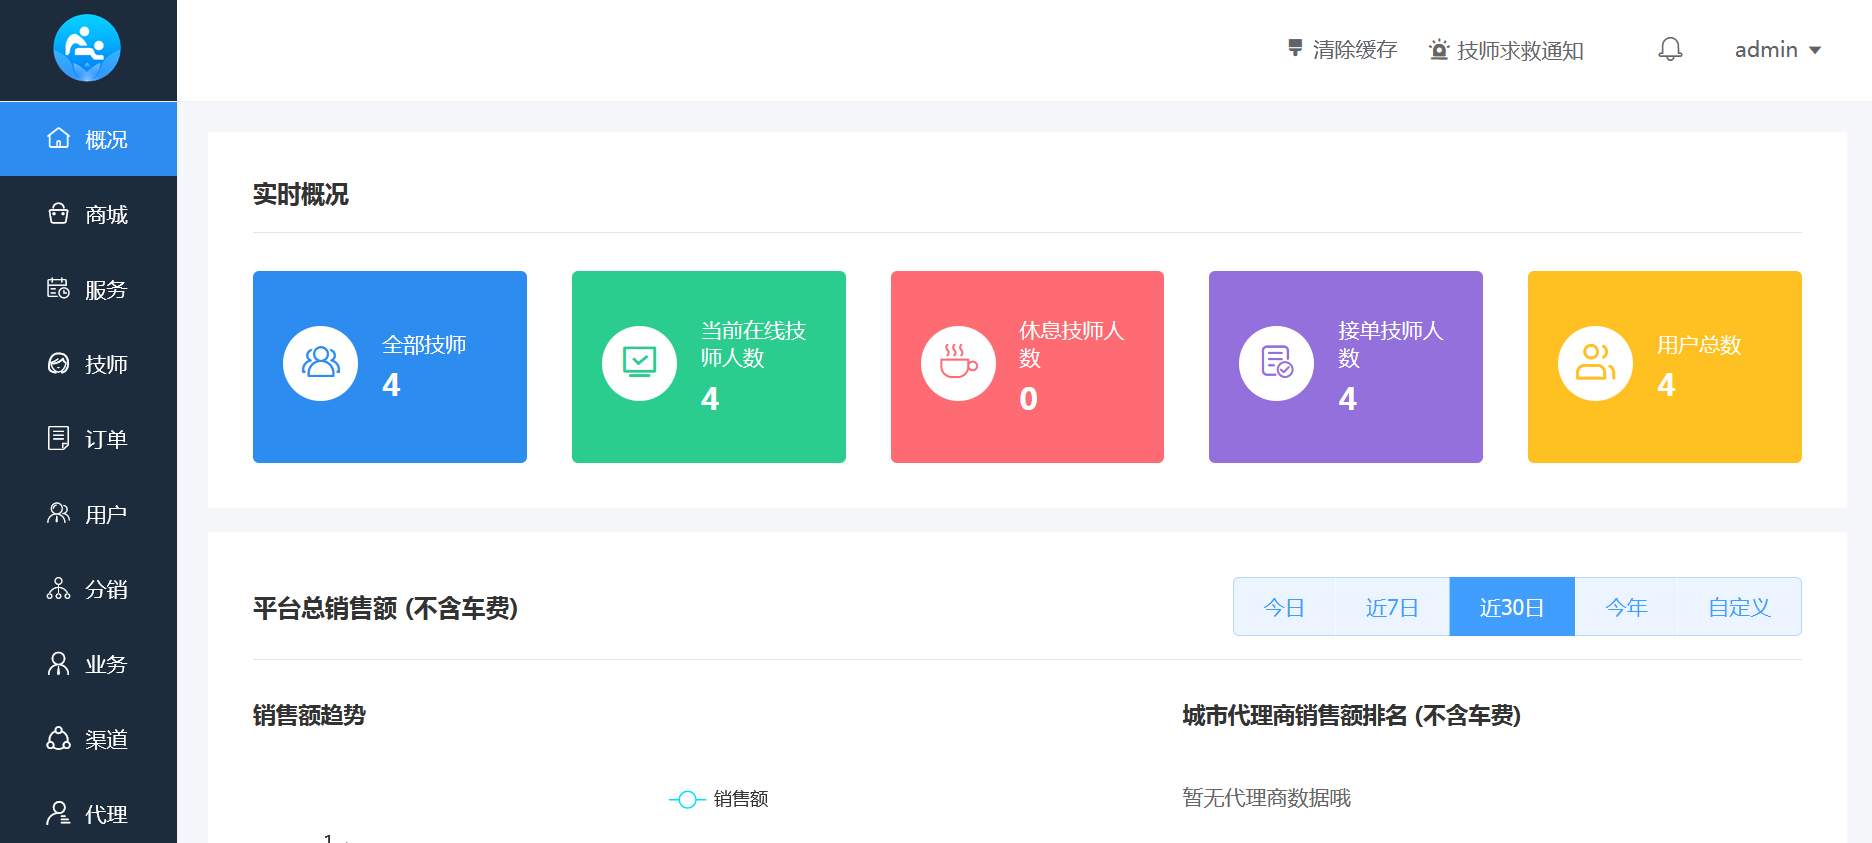Click the 技师 sidebar icon
Screen dimensions: 1872x843
tap(59, 364)
